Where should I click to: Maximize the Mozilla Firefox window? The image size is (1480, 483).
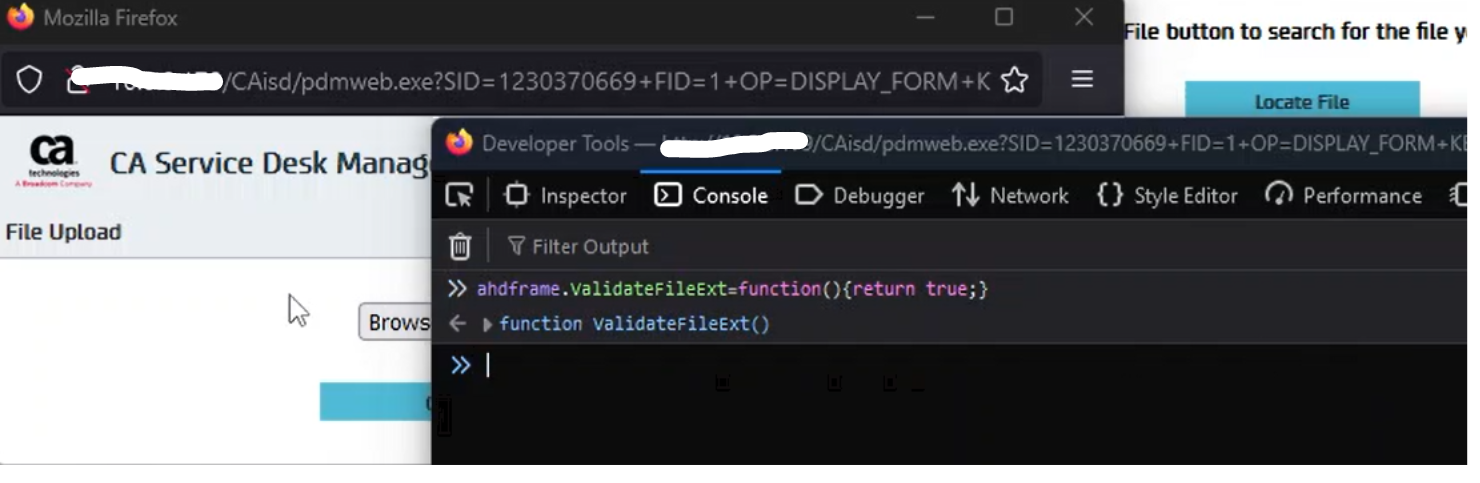[1004, 17]
